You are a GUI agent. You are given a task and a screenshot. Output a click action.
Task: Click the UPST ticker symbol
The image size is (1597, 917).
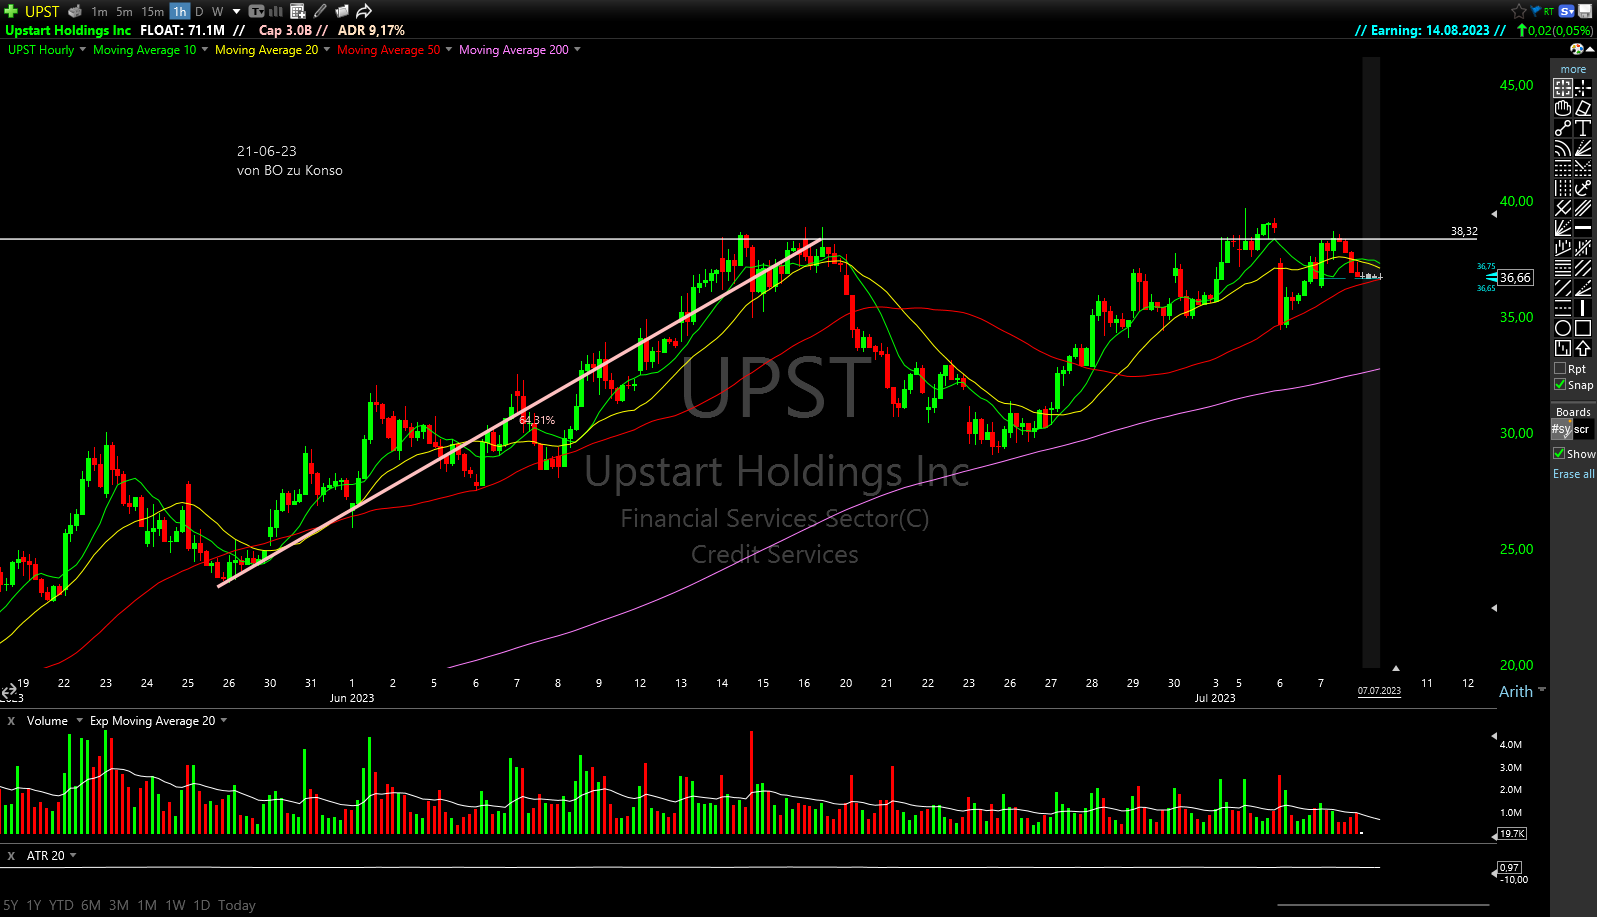[42, 12]
